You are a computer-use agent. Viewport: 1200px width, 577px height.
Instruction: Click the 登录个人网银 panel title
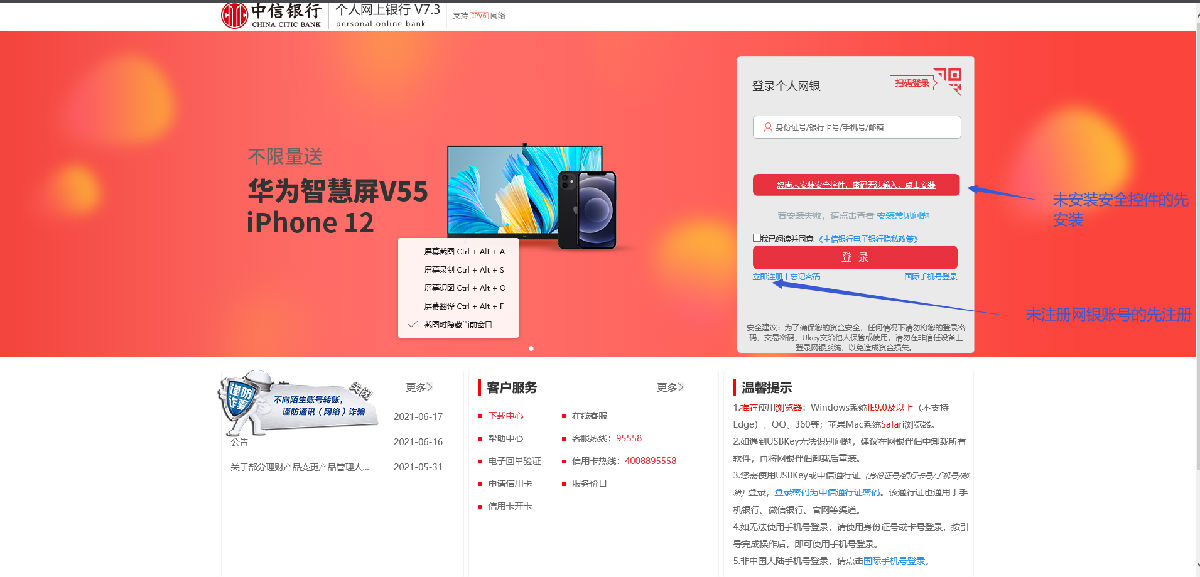(x=786, y=86)
